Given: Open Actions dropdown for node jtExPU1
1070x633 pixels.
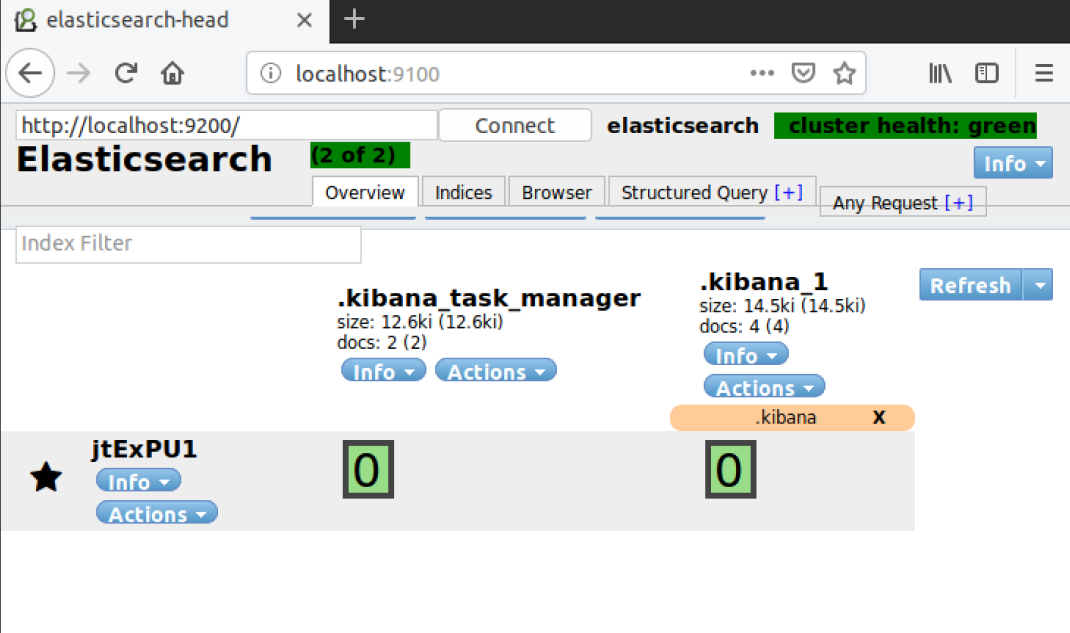Looking at the screenshot, I should pyautogui.click(x=157, y=513).
